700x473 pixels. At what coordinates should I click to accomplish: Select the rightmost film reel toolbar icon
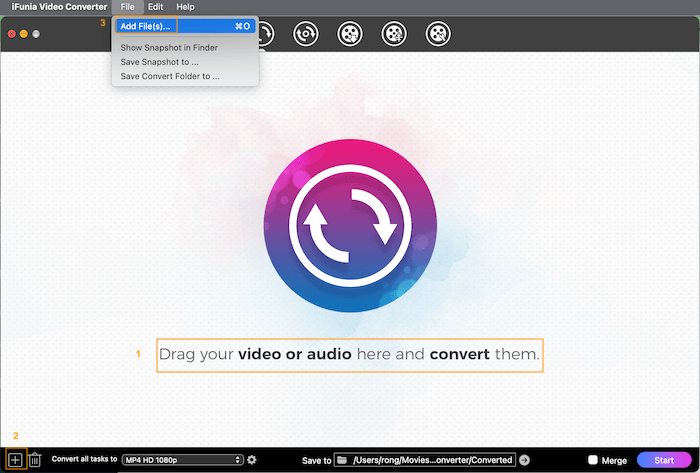coord(438,34)
